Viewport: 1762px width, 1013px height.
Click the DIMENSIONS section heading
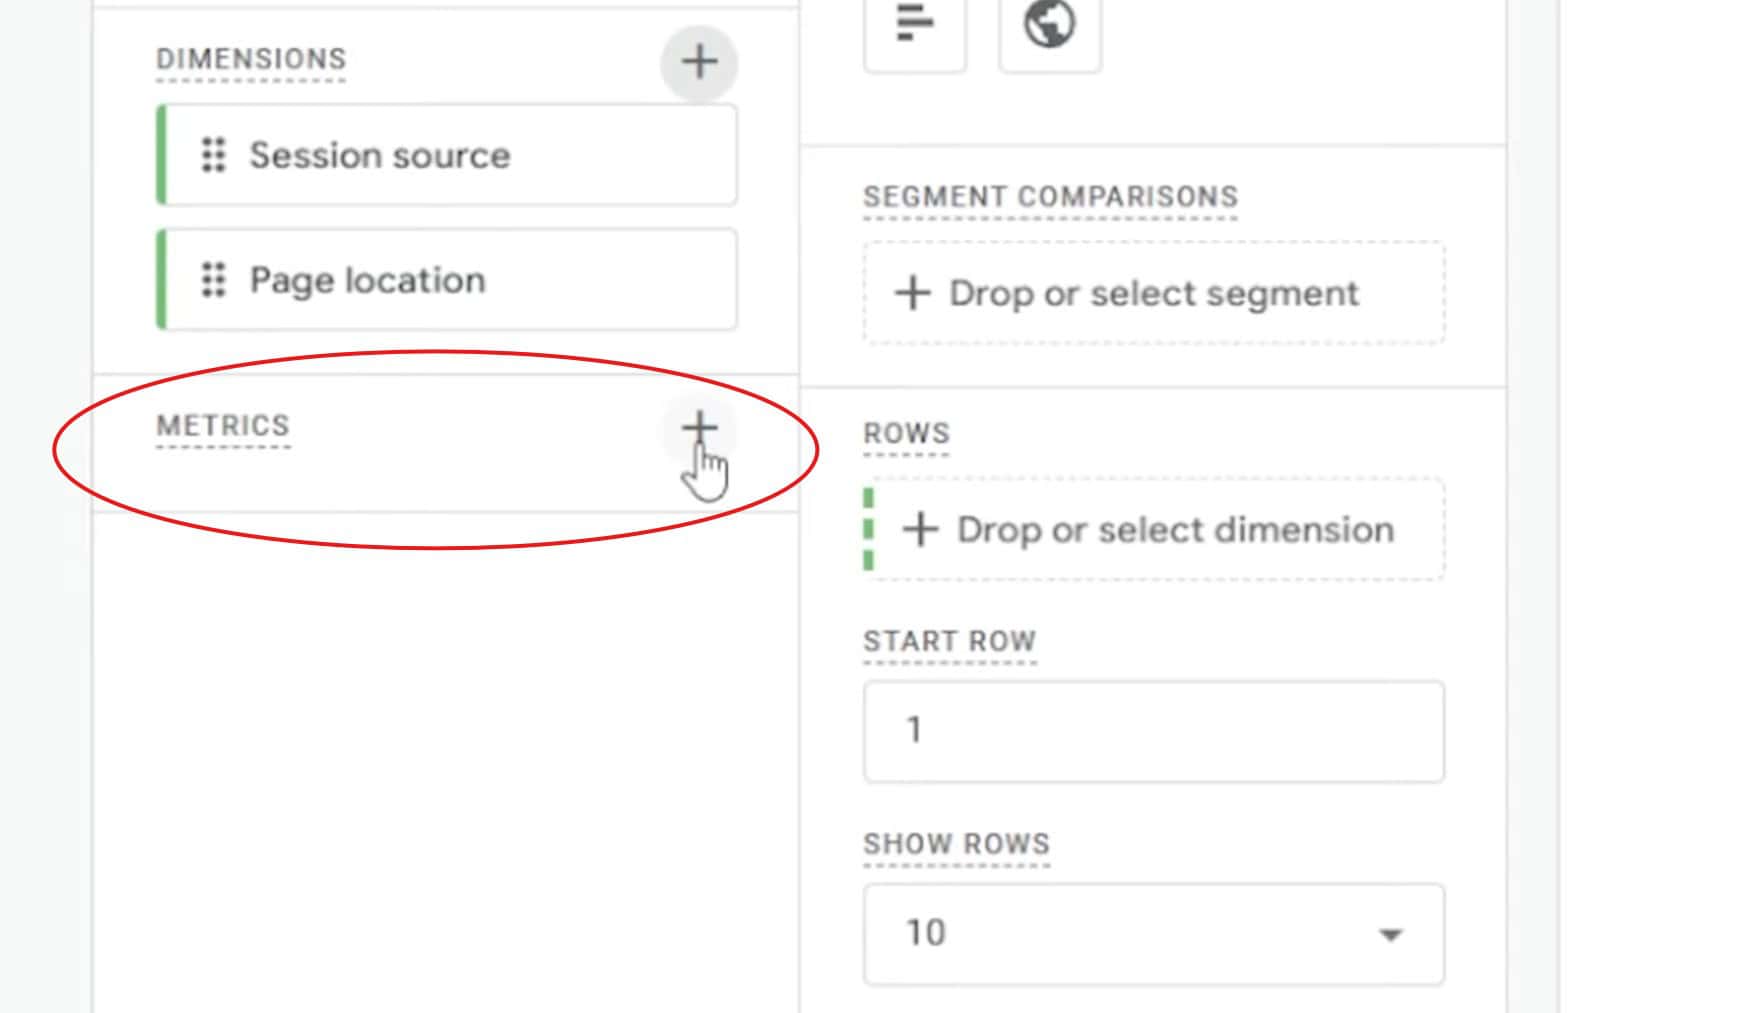point(250,58)
